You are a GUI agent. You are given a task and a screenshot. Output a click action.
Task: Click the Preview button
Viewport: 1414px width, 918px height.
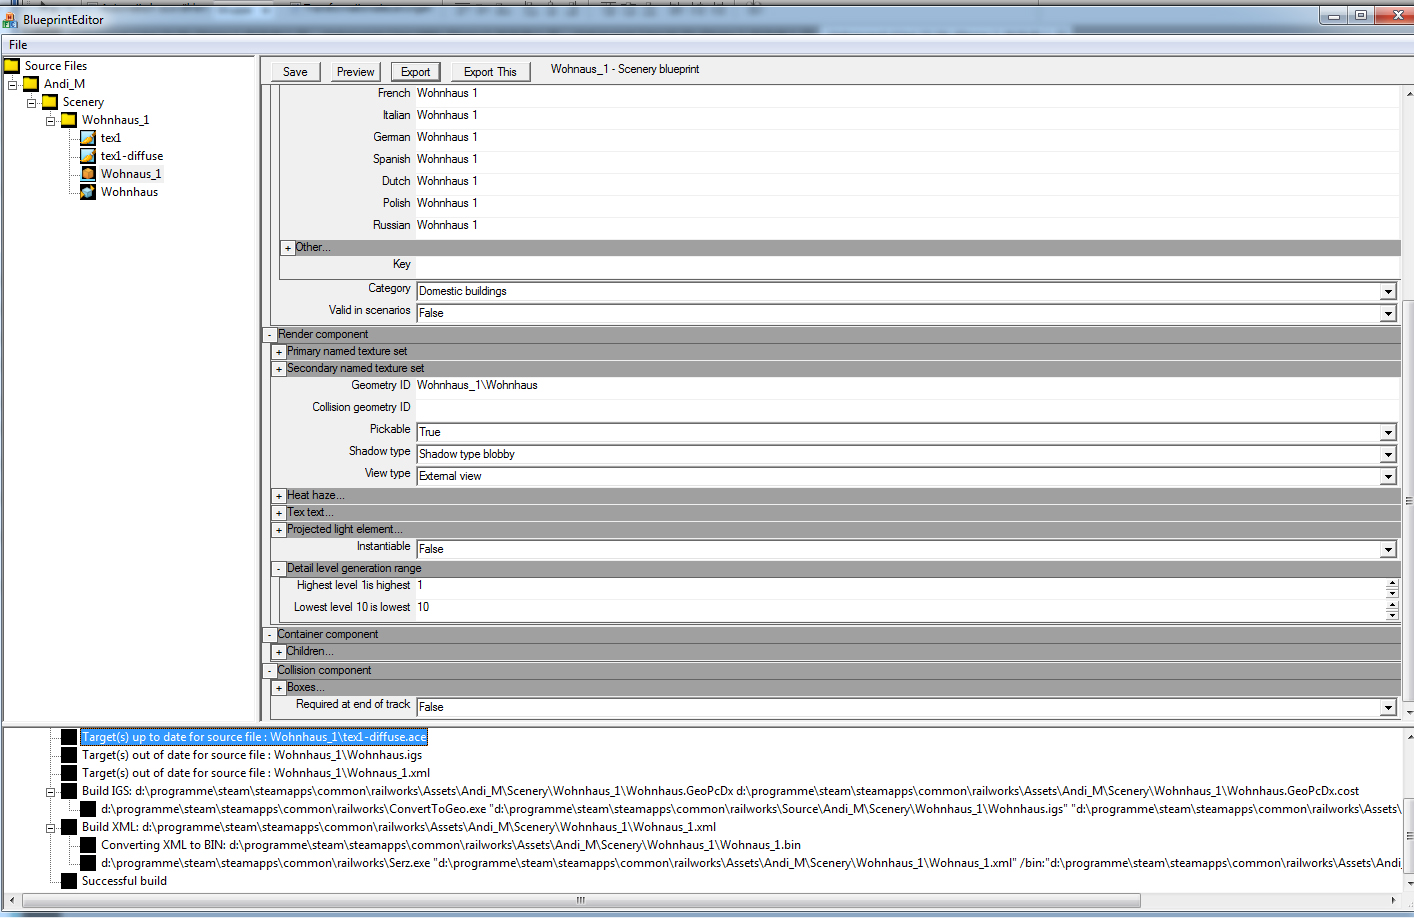[x=355, y=72]
